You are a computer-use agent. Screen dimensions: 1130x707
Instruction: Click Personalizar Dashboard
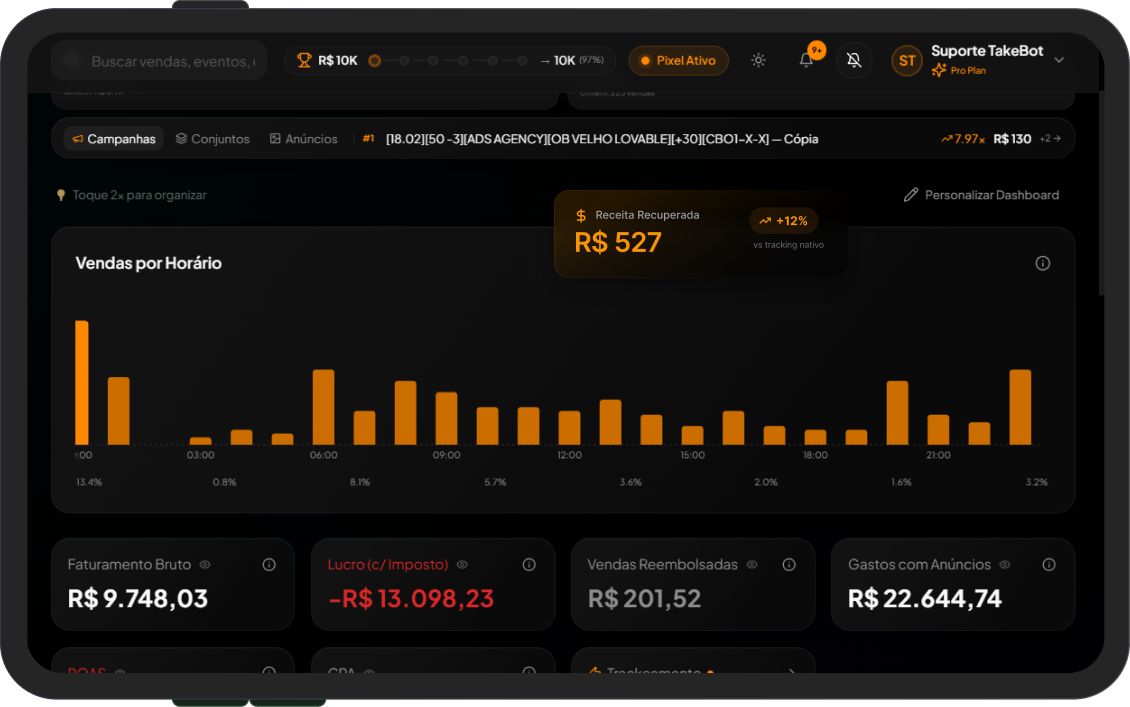point(980,195)
